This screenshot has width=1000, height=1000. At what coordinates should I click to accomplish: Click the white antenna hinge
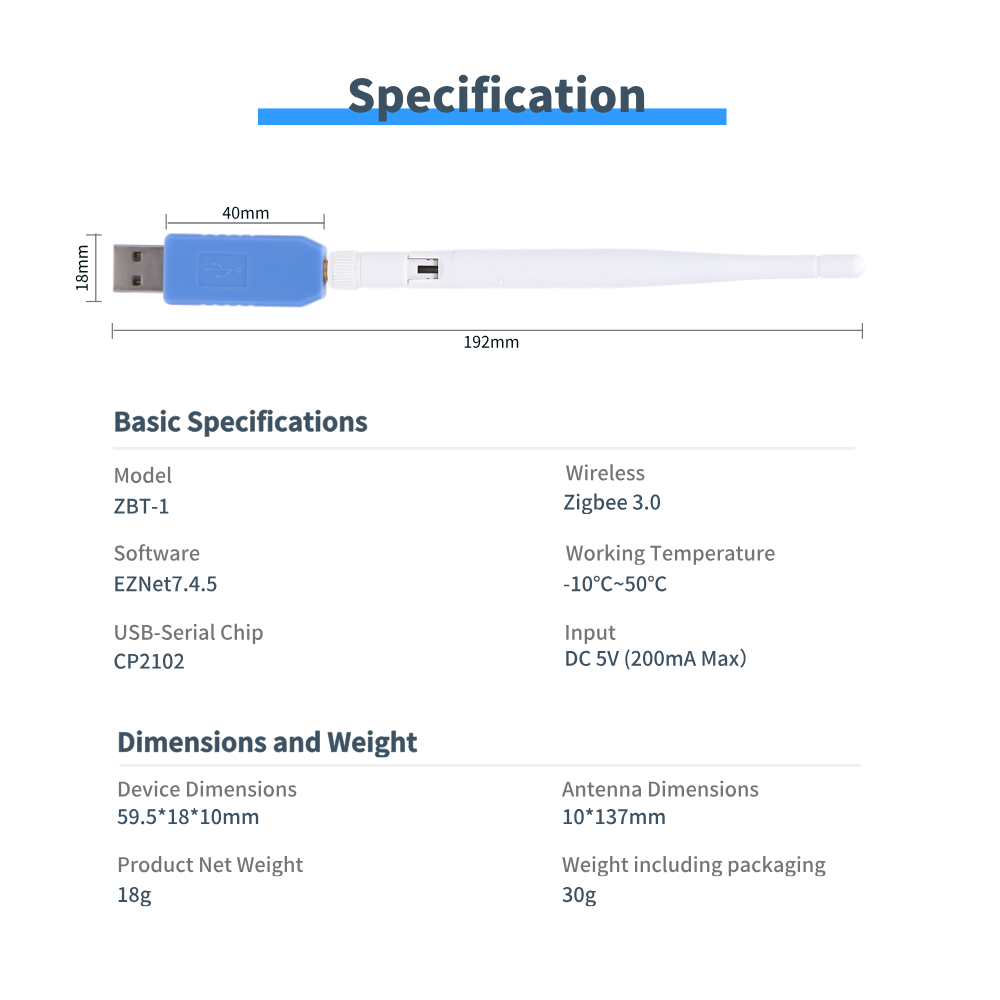coord(424,270)
